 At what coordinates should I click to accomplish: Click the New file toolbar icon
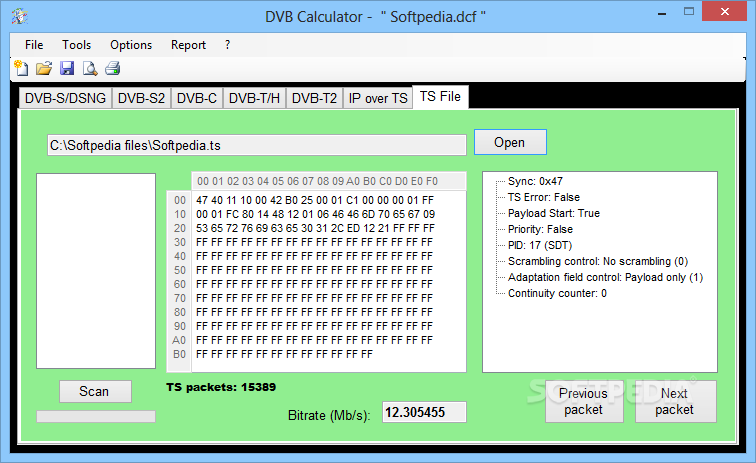pos(21,68)
